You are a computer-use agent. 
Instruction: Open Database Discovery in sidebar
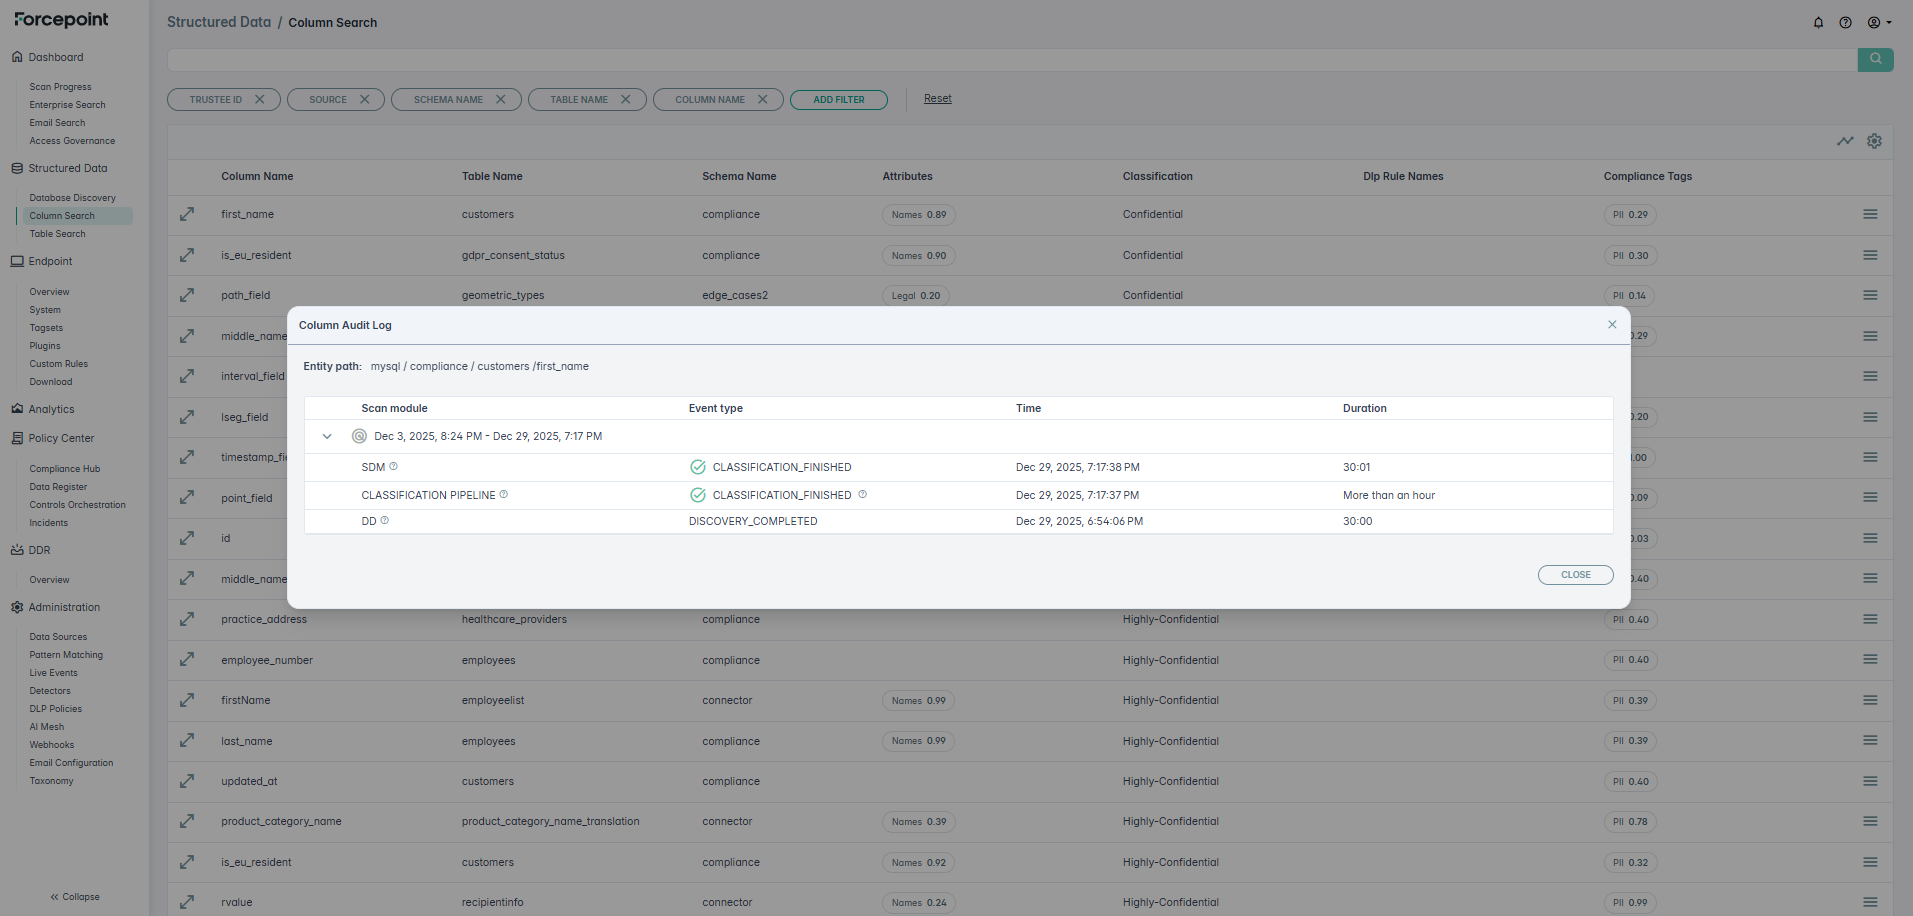pyautogui.click(x=72, y=198)
